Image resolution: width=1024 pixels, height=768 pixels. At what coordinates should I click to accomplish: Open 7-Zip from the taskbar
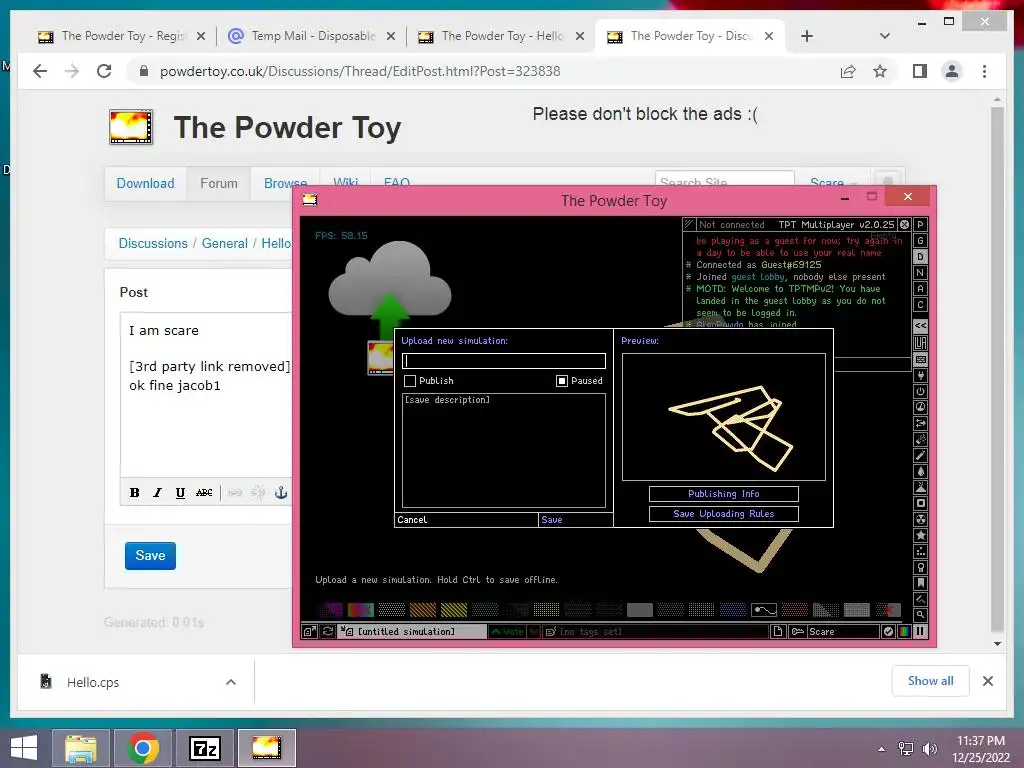click(x=205, y=748)
